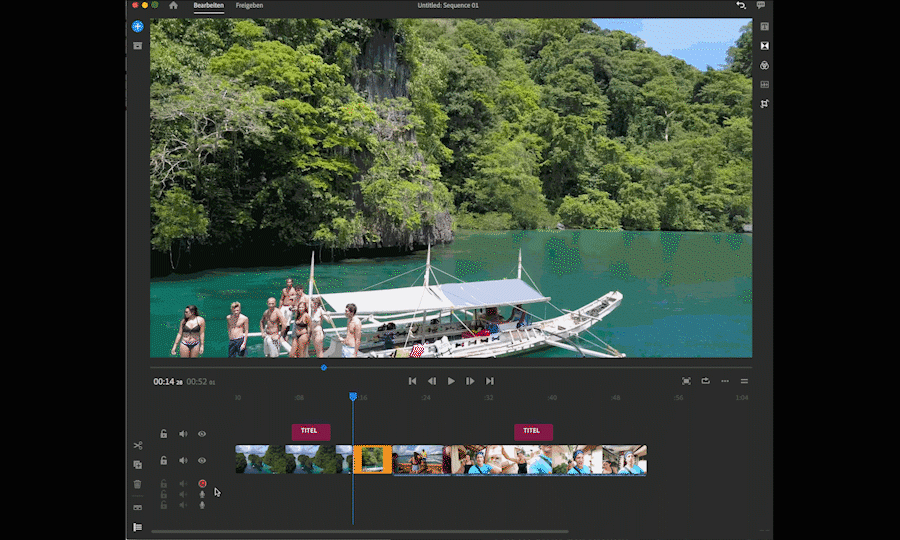
Task: Open the project panel below Add Media
Action: tap(137, 46)
